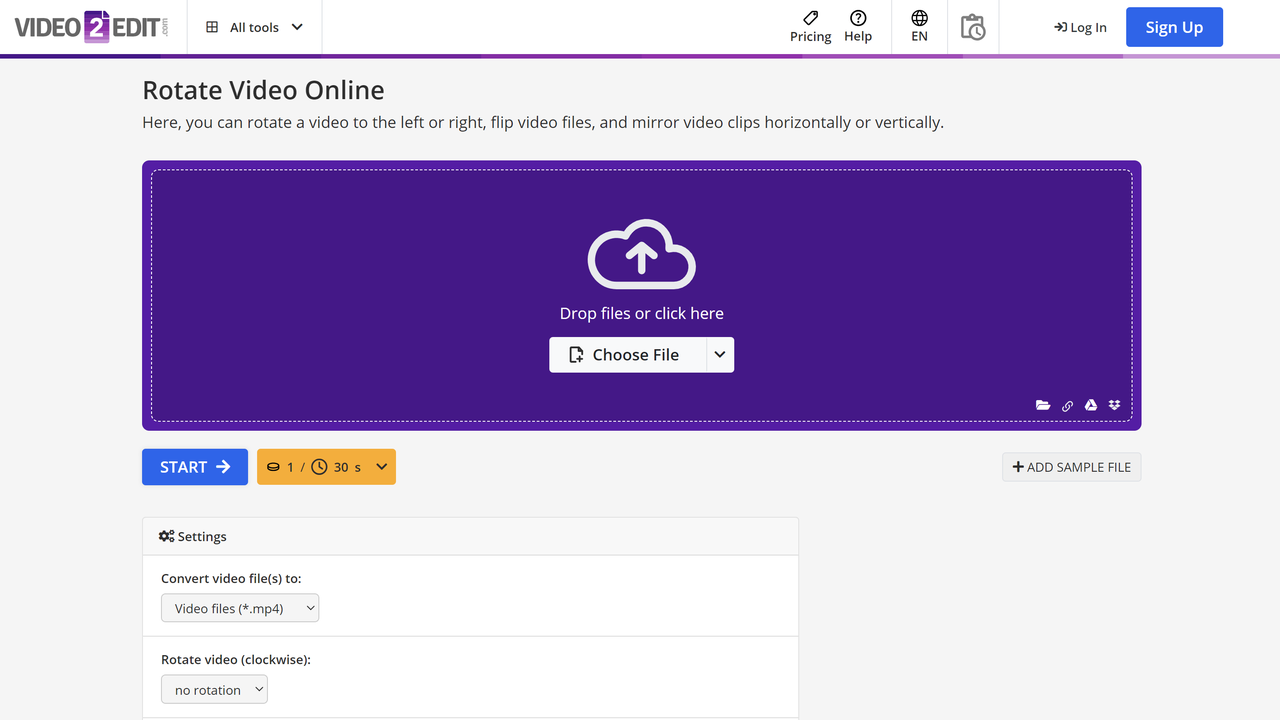Click the Log In link

coord(1080,27)
